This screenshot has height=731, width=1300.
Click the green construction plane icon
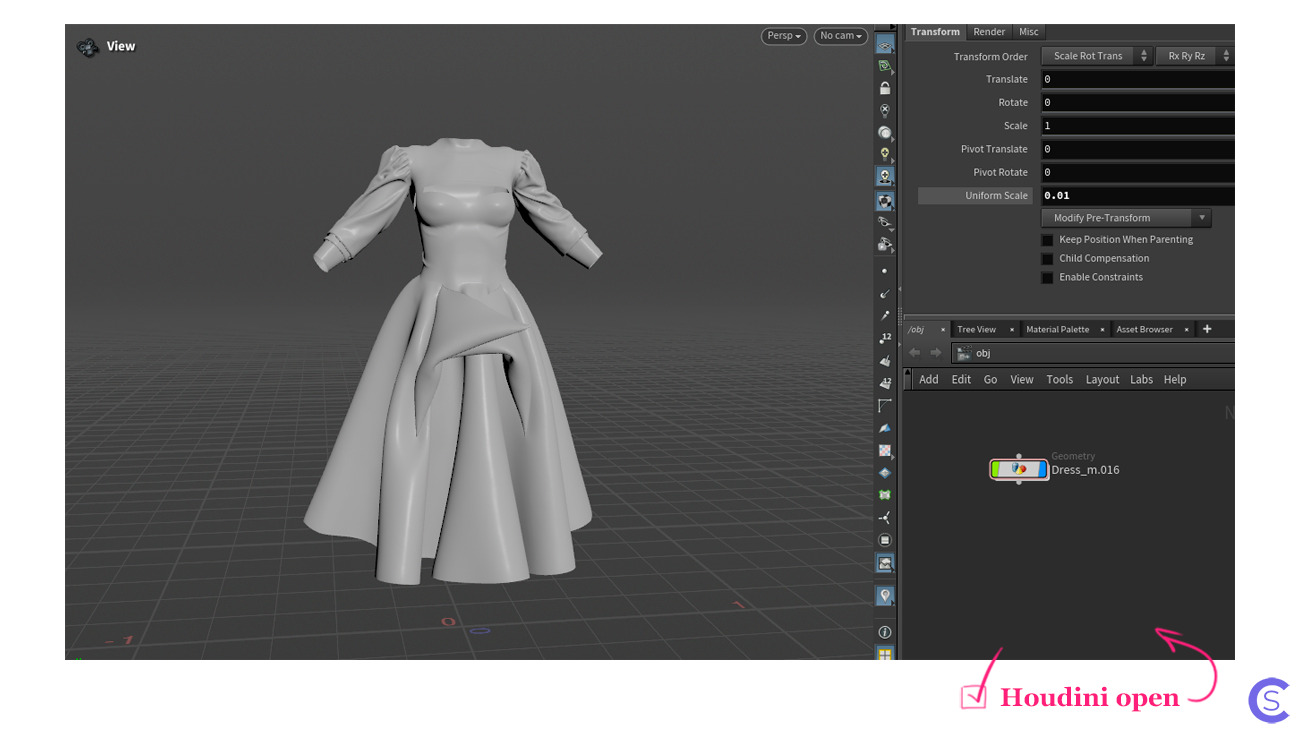(885, 66)
